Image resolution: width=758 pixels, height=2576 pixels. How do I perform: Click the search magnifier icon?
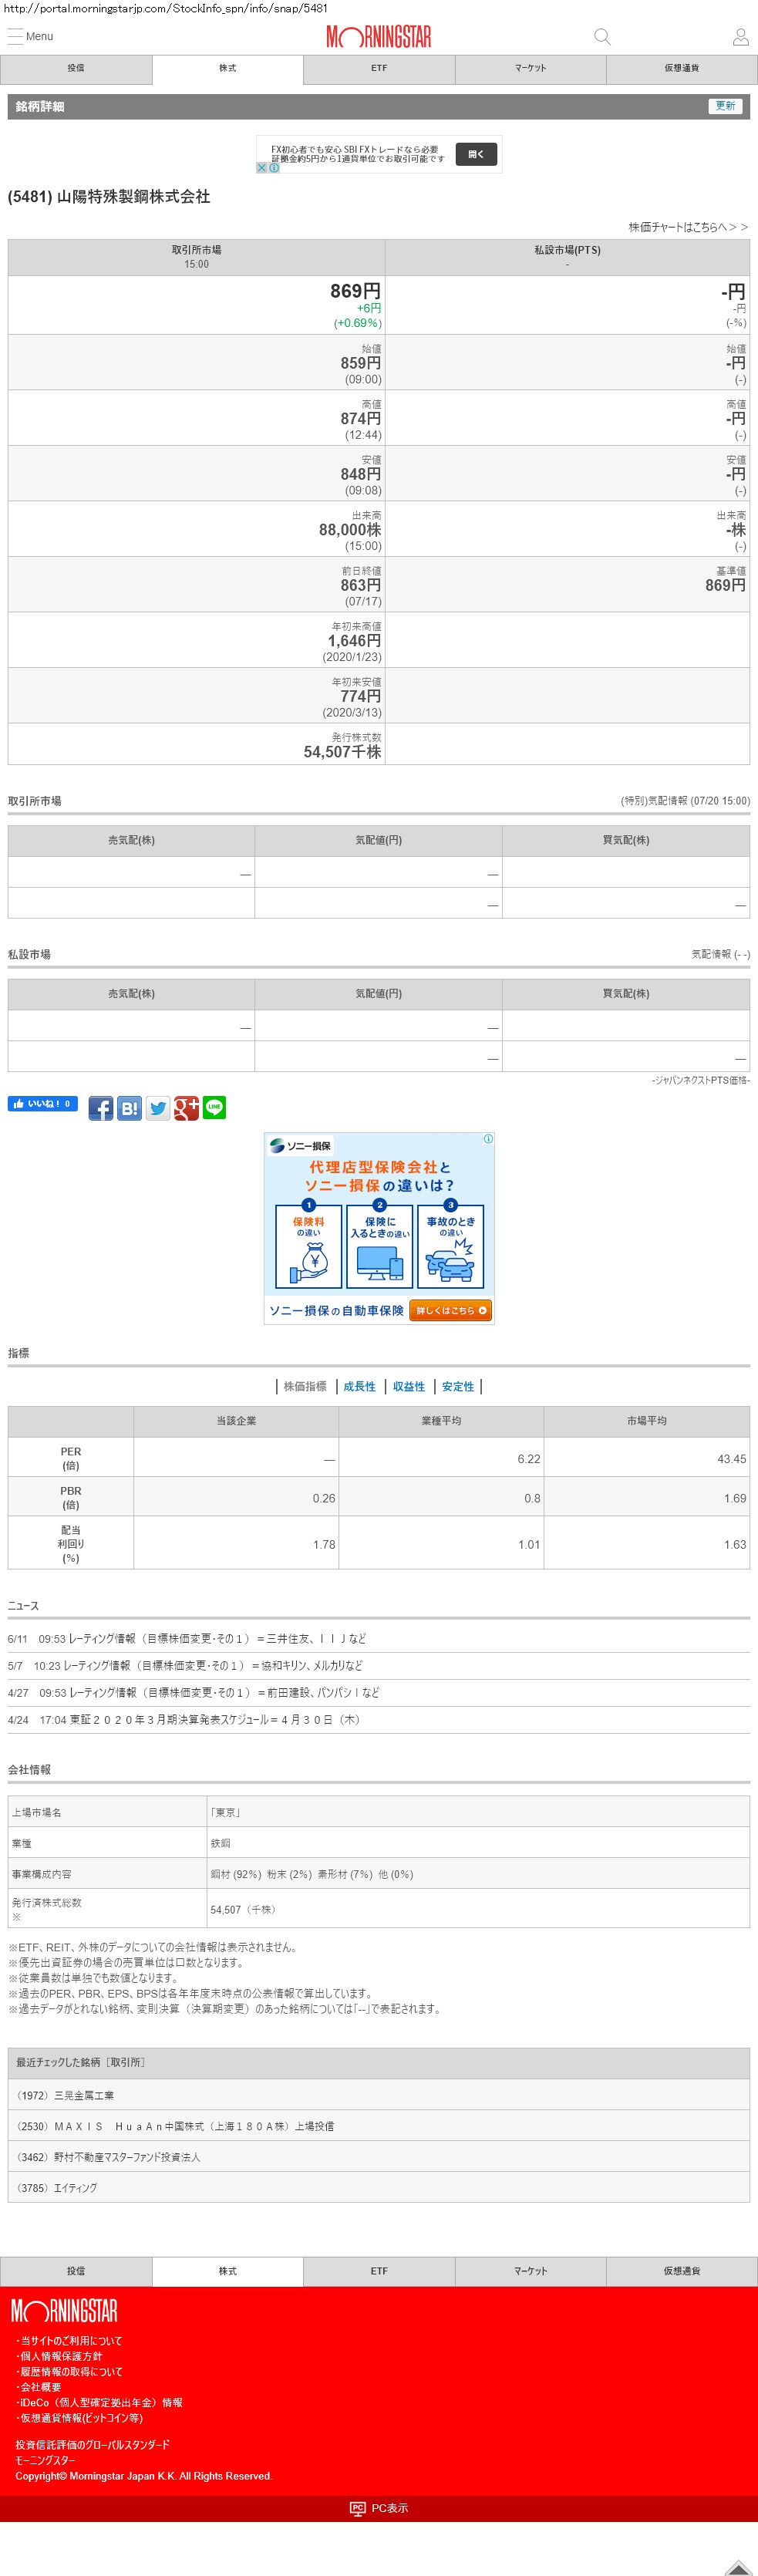pyautogui.click(x=602, y=37)
